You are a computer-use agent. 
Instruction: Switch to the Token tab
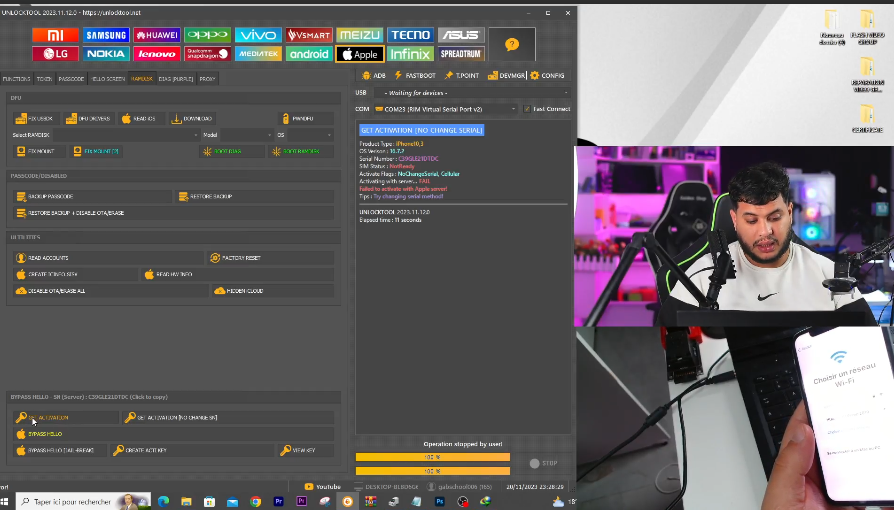point(44,79)
